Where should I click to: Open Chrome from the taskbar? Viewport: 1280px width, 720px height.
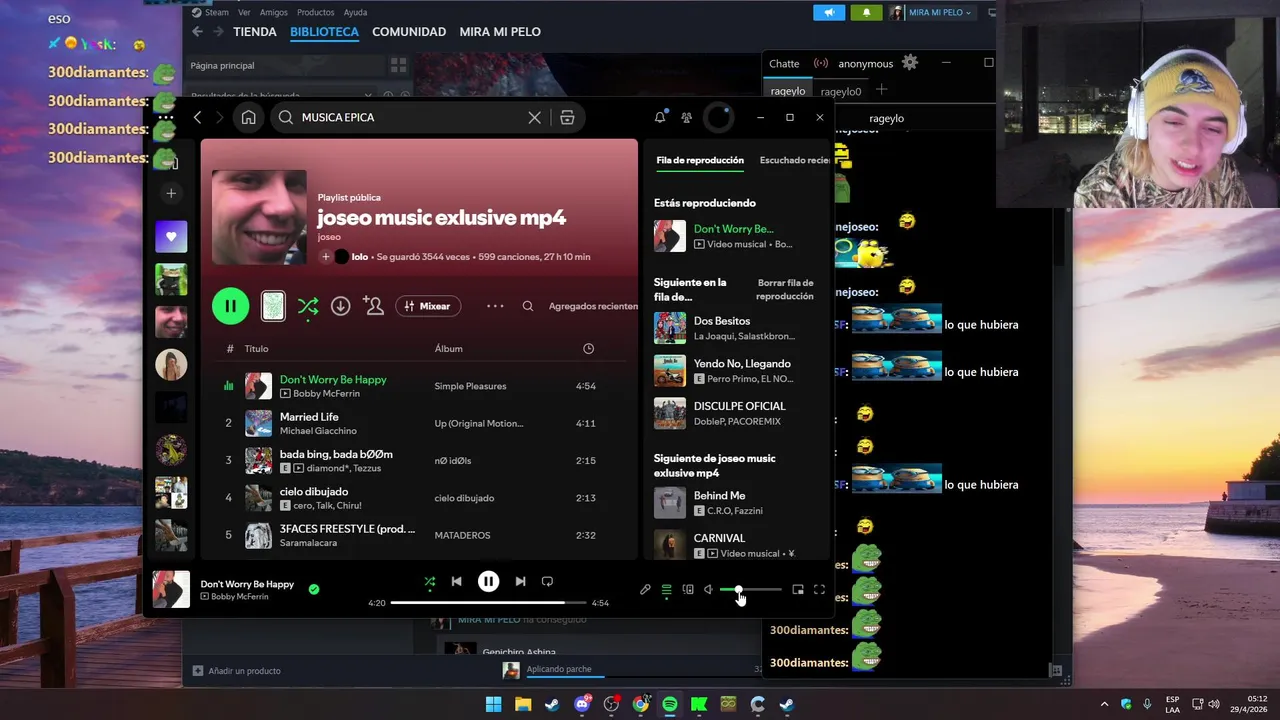[641, 704]
